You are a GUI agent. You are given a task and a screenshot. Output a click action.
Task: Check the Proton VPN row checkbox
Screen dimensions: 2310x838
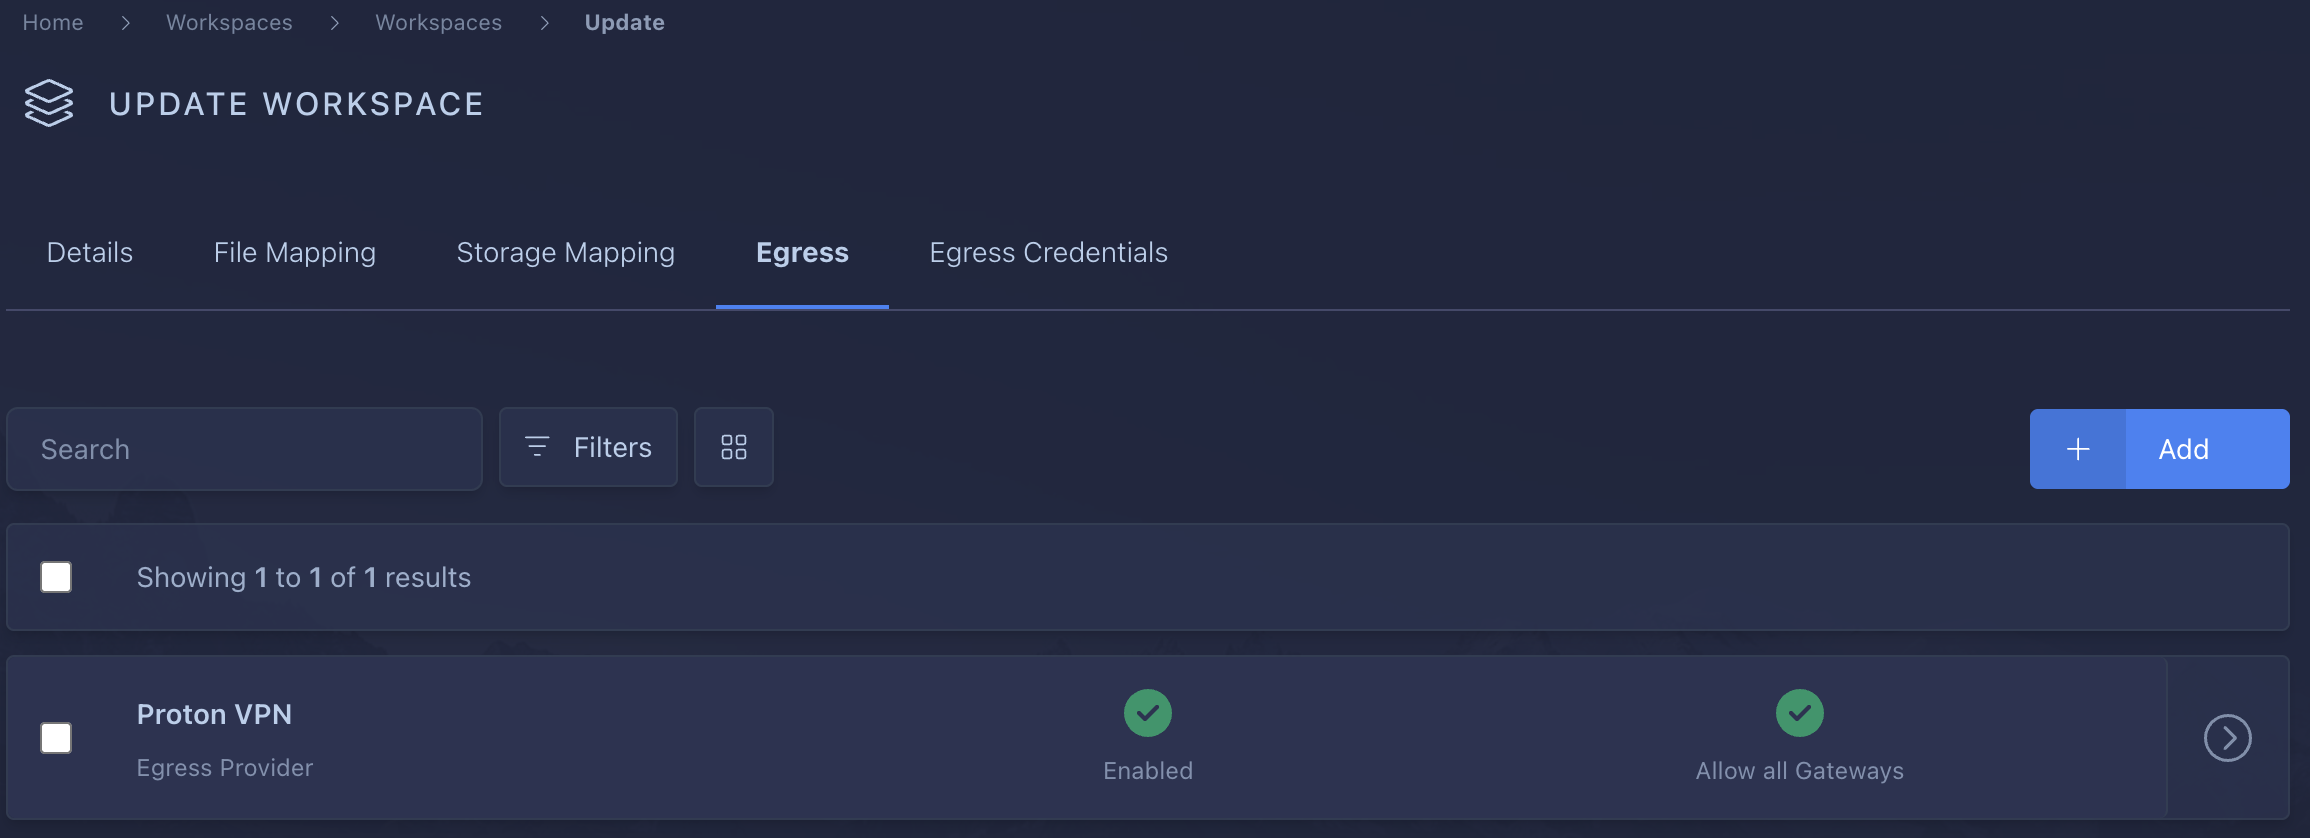point(56,737)
